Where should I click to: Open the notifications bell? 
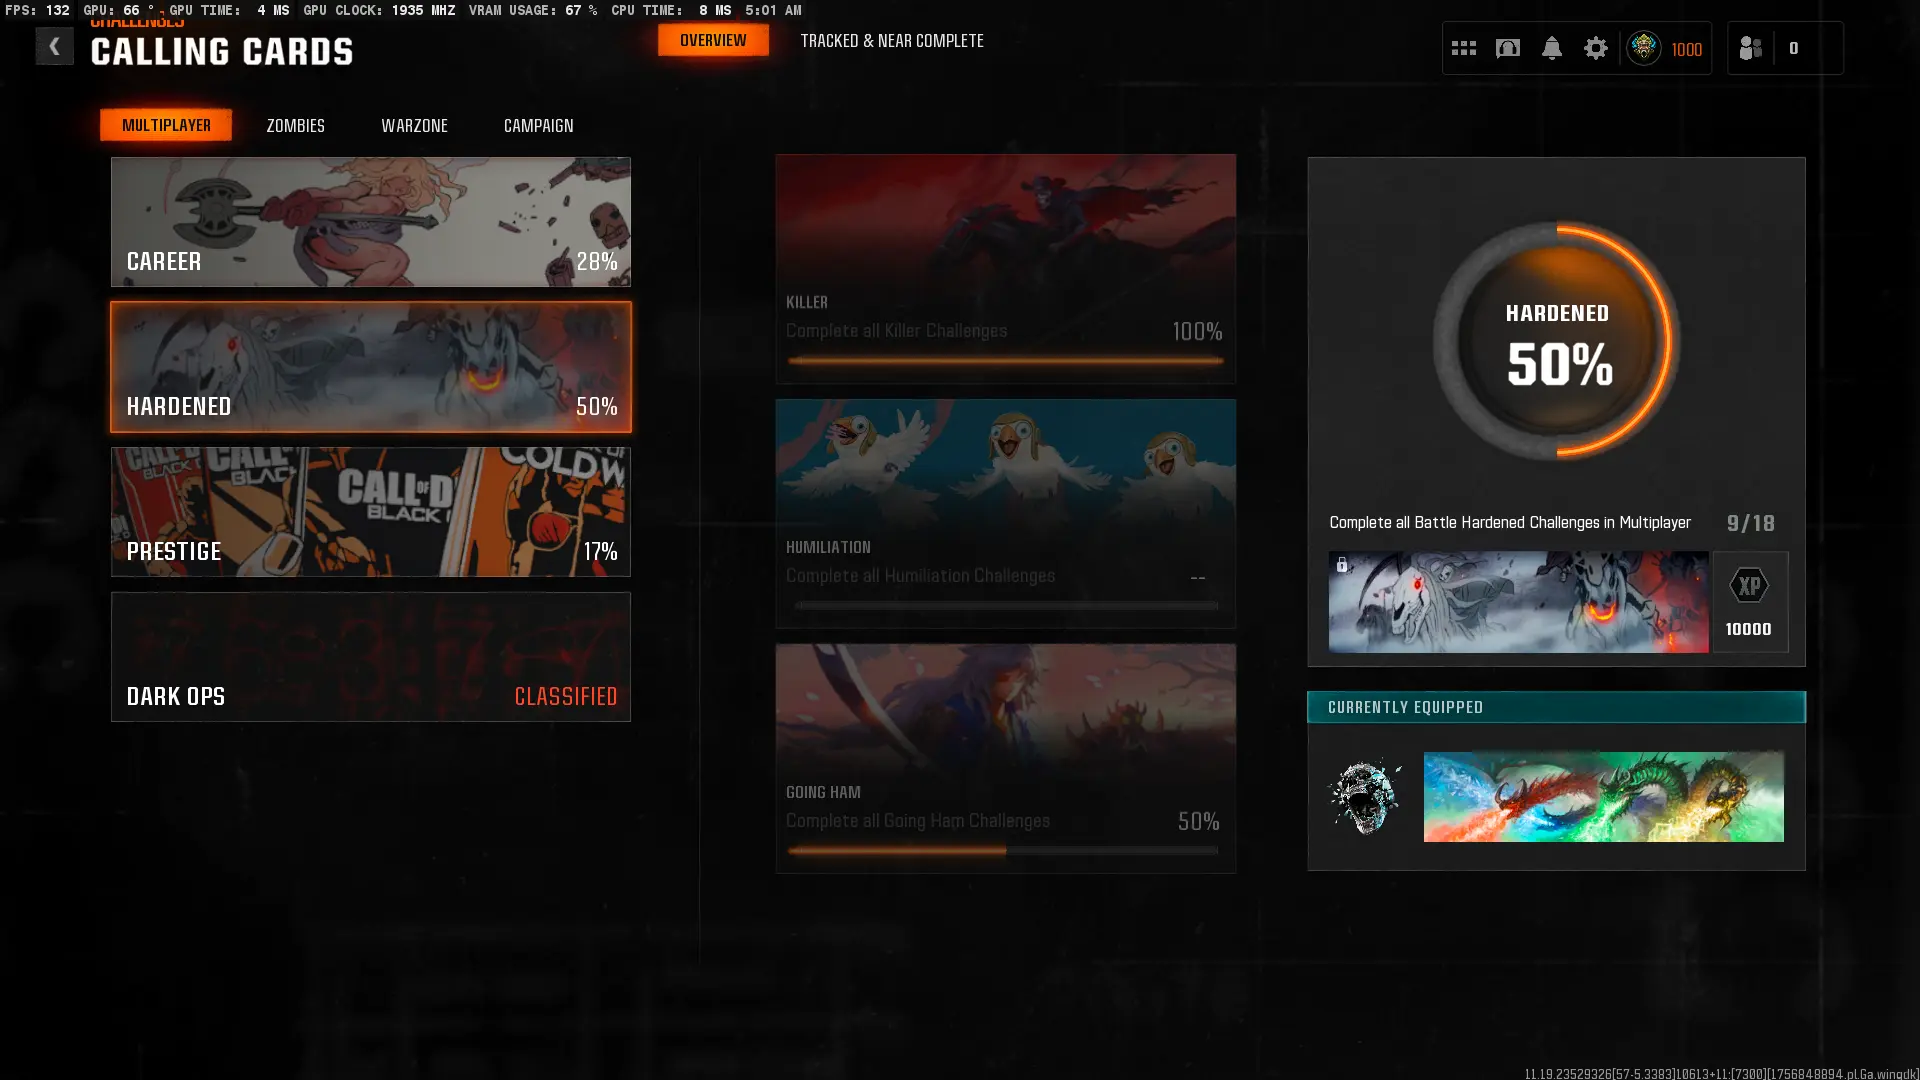pos(1551,48)
